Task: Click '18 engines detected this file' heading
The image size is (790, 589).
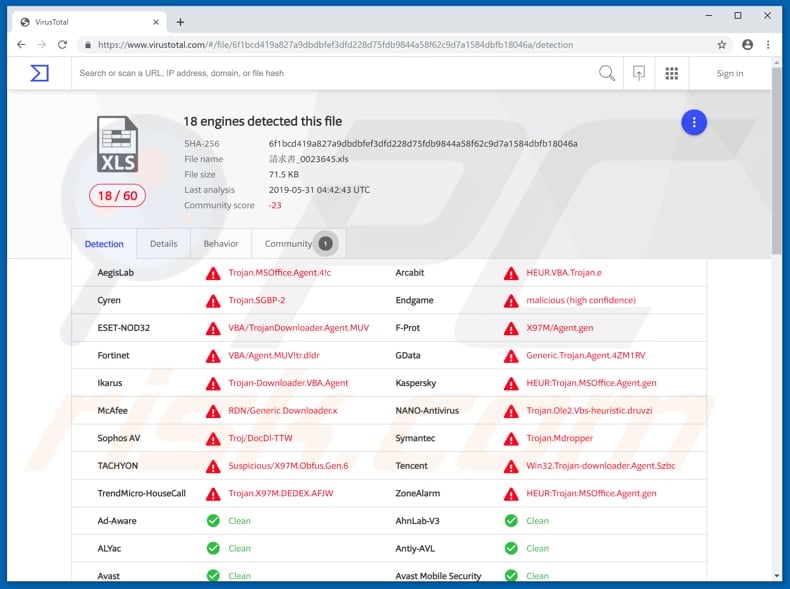Action: point(262,121)
